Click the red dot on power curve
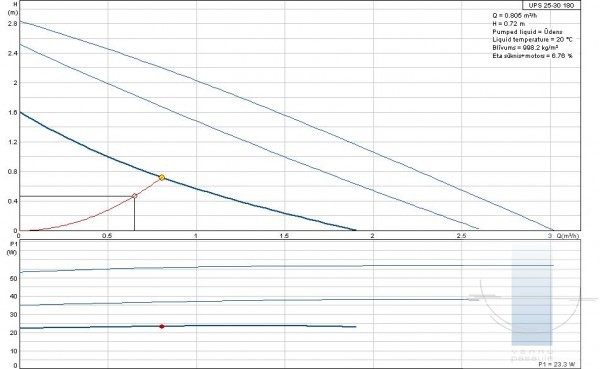Screen dimensions: 600x369 point(162,327)
